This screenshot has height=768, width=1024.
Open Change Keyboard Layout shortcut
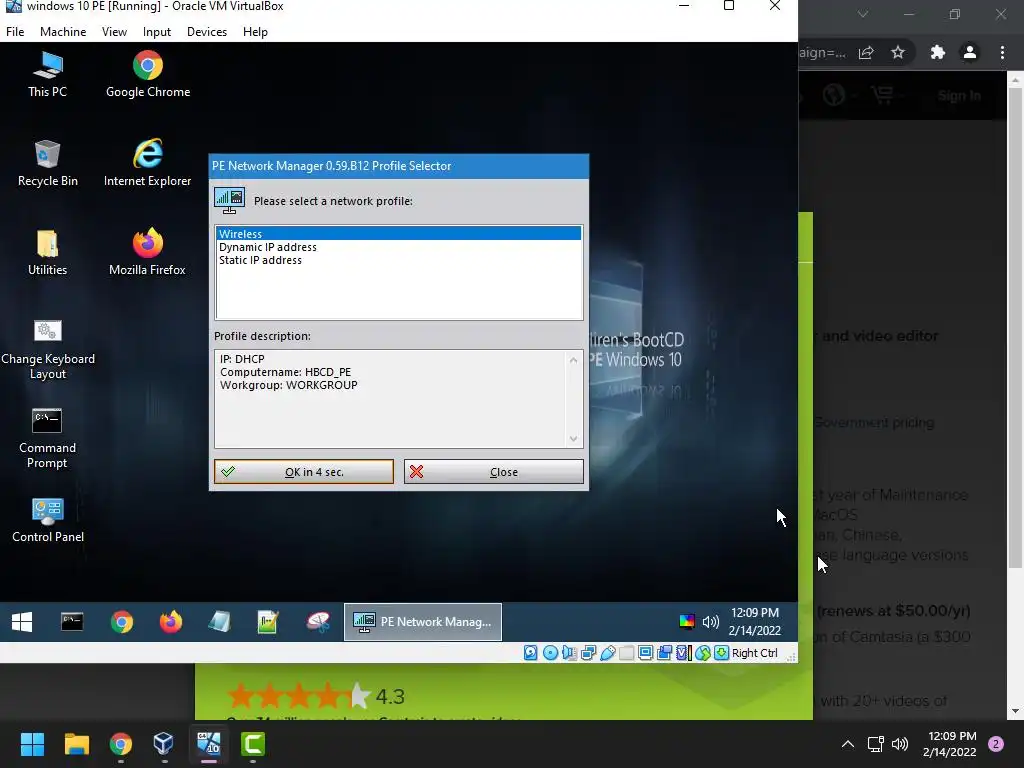pyautogui.click(x=48, y=349)
